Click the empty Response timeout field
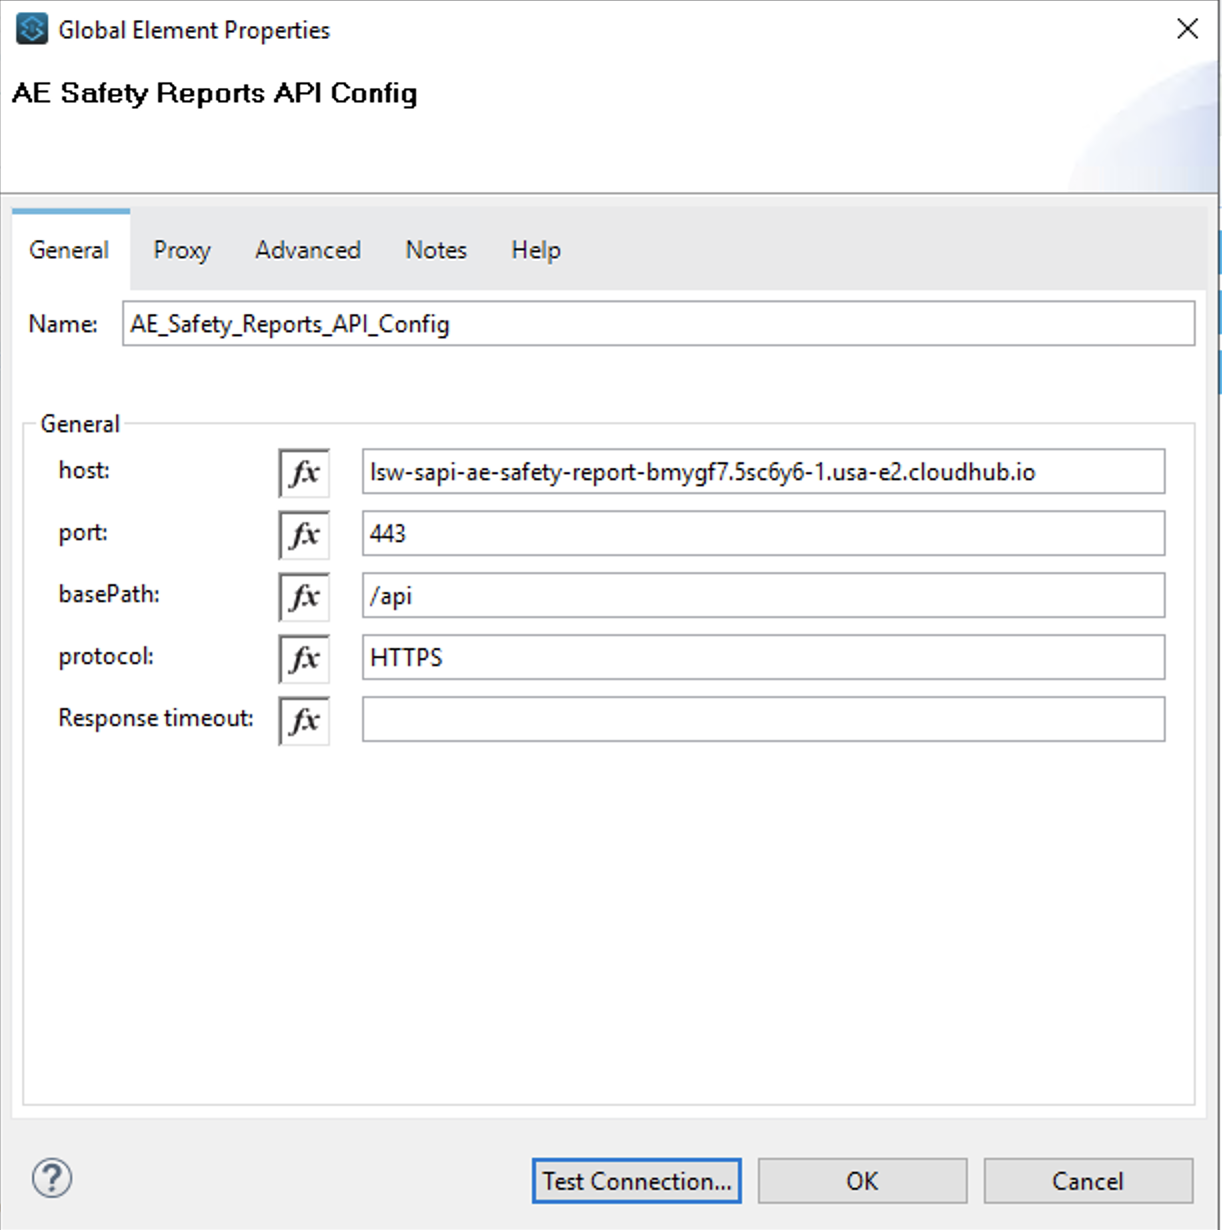The width and height of the screenshot is (1222, 1230). [x=763, y=720]
